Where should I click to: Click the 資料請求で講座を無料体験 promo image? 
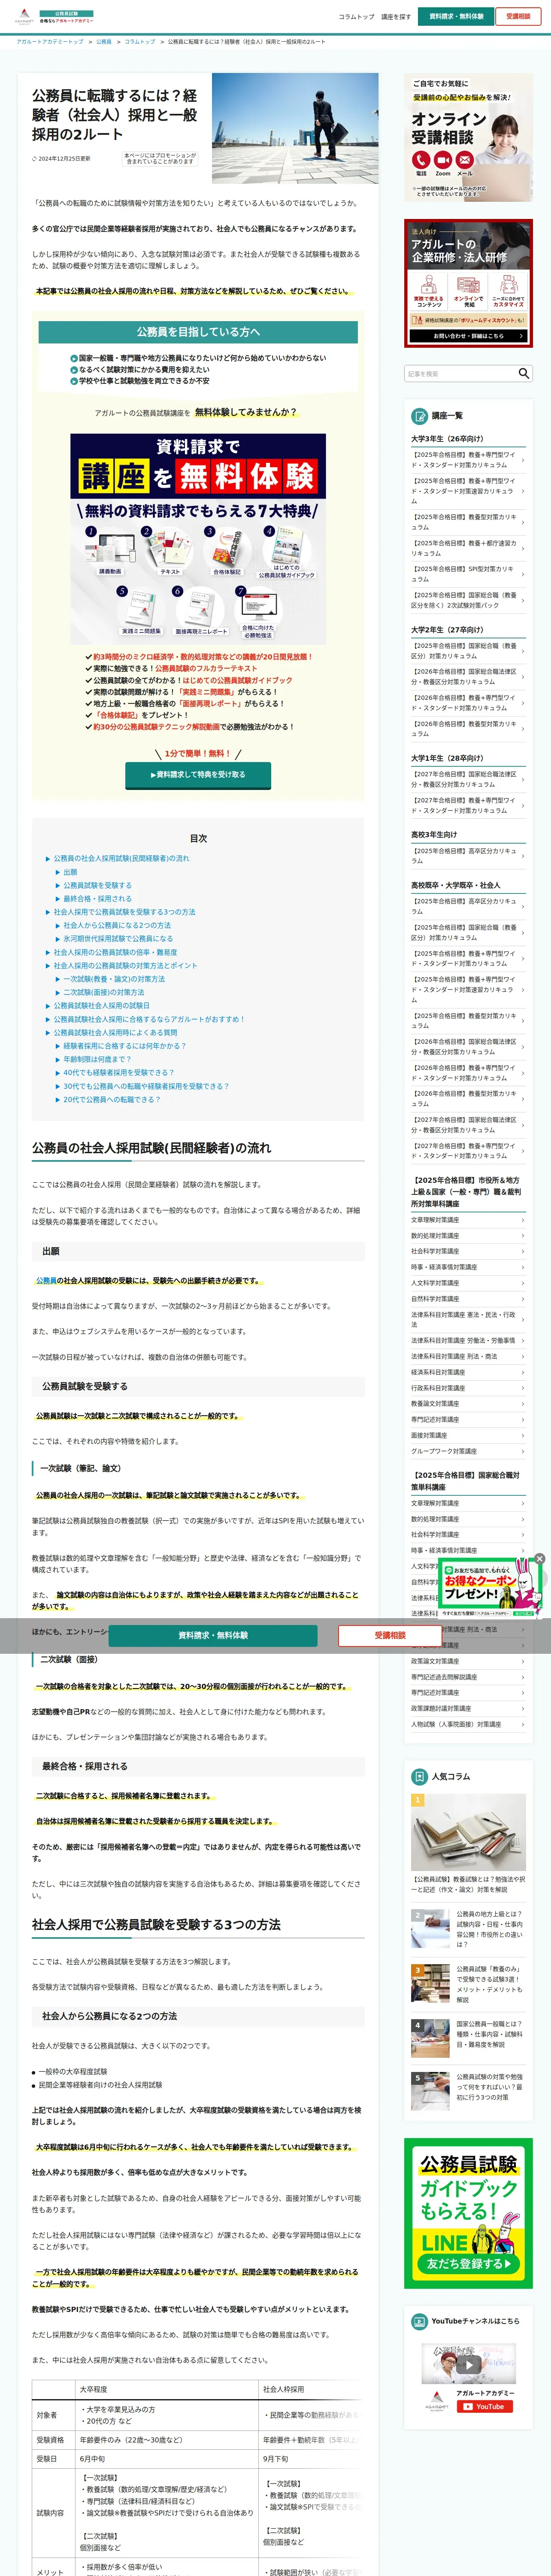pos(198,538)
